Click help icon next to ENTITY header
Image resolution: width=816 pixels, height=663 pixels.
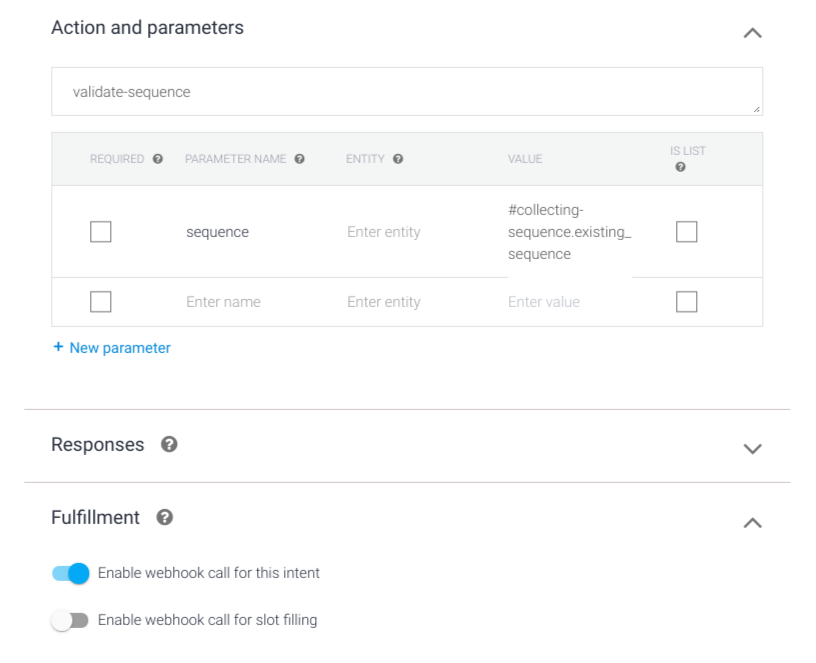398,159
